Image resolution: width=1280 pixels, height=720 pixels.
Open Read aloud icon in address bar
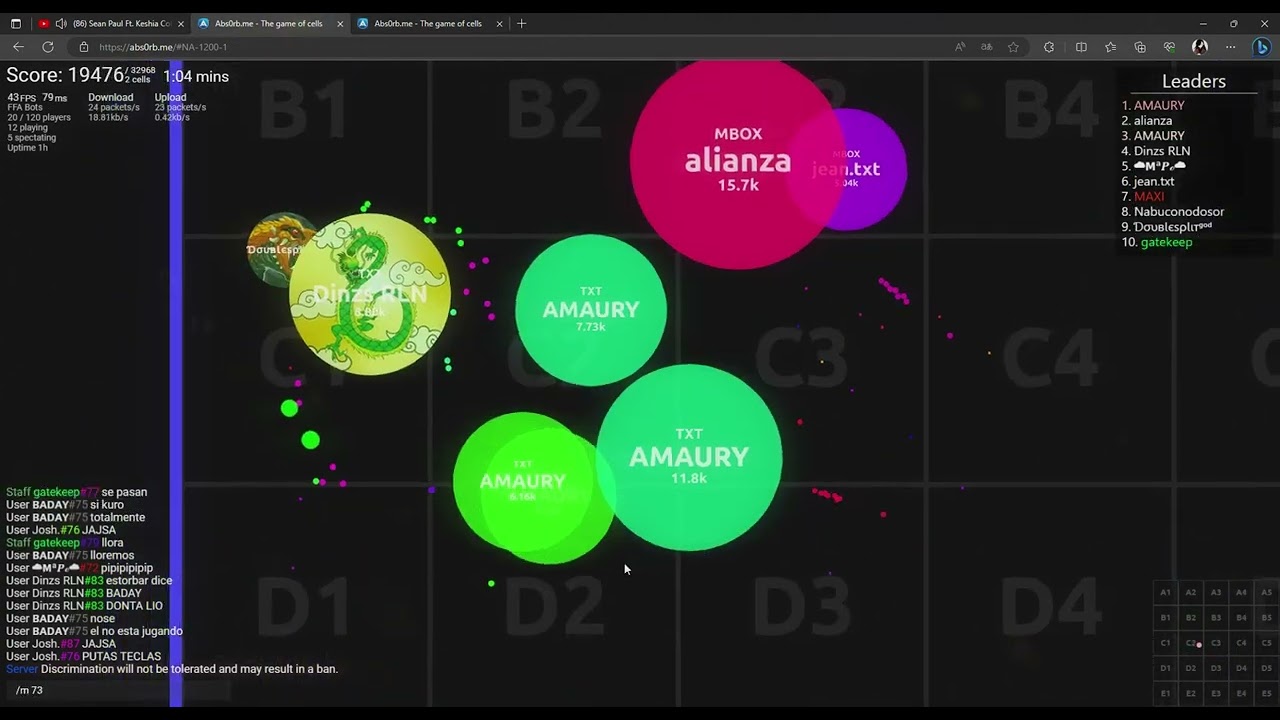pyautogui.click(x=960, y=47)
